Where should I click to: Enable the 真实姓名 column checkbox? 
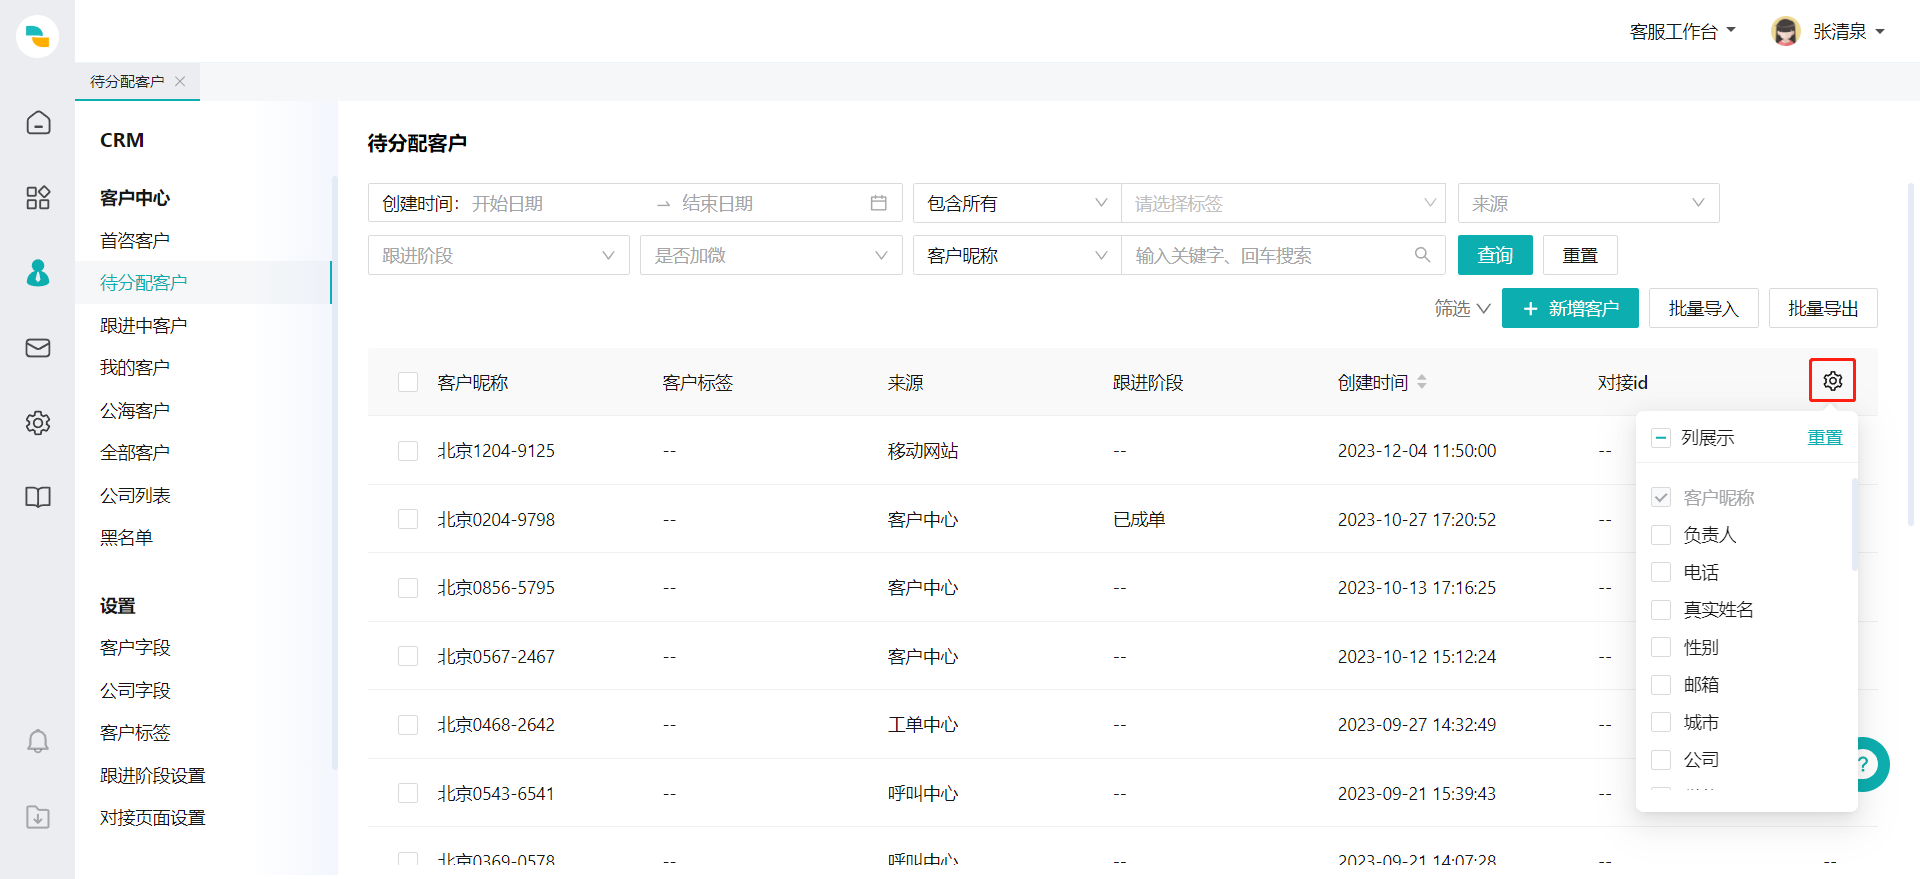1661,610
